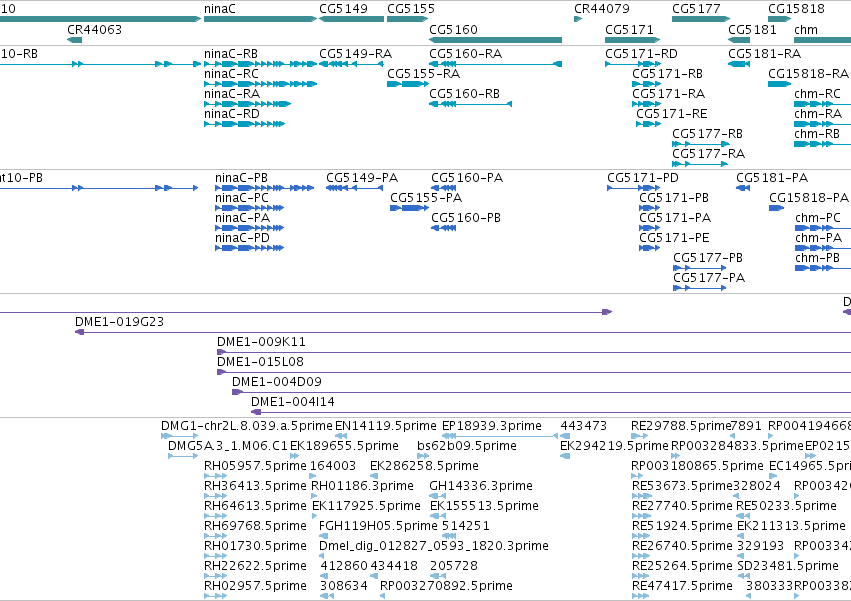851x601 pixels.
Task: Select the CR44079 gene marker
Action: 578,19
